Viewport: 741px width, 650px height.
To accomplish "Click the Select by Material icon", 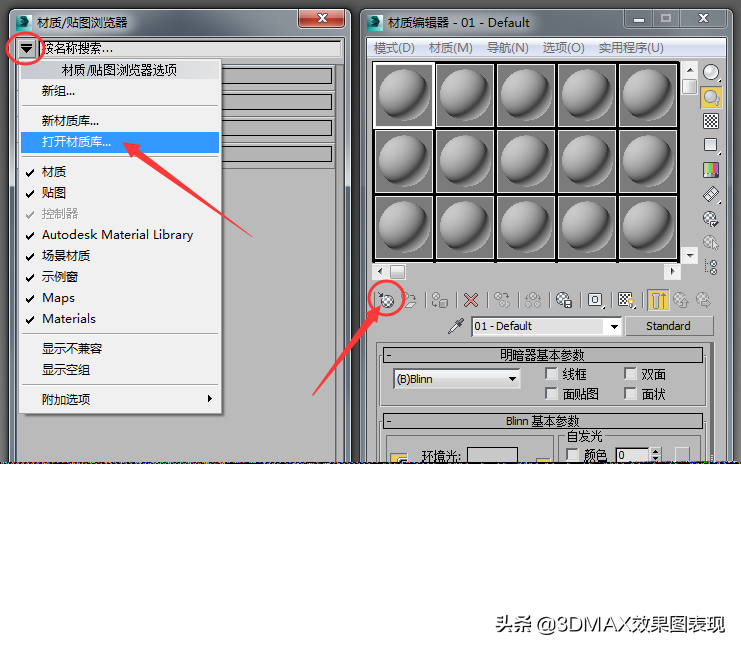I will tap(711, 243).
